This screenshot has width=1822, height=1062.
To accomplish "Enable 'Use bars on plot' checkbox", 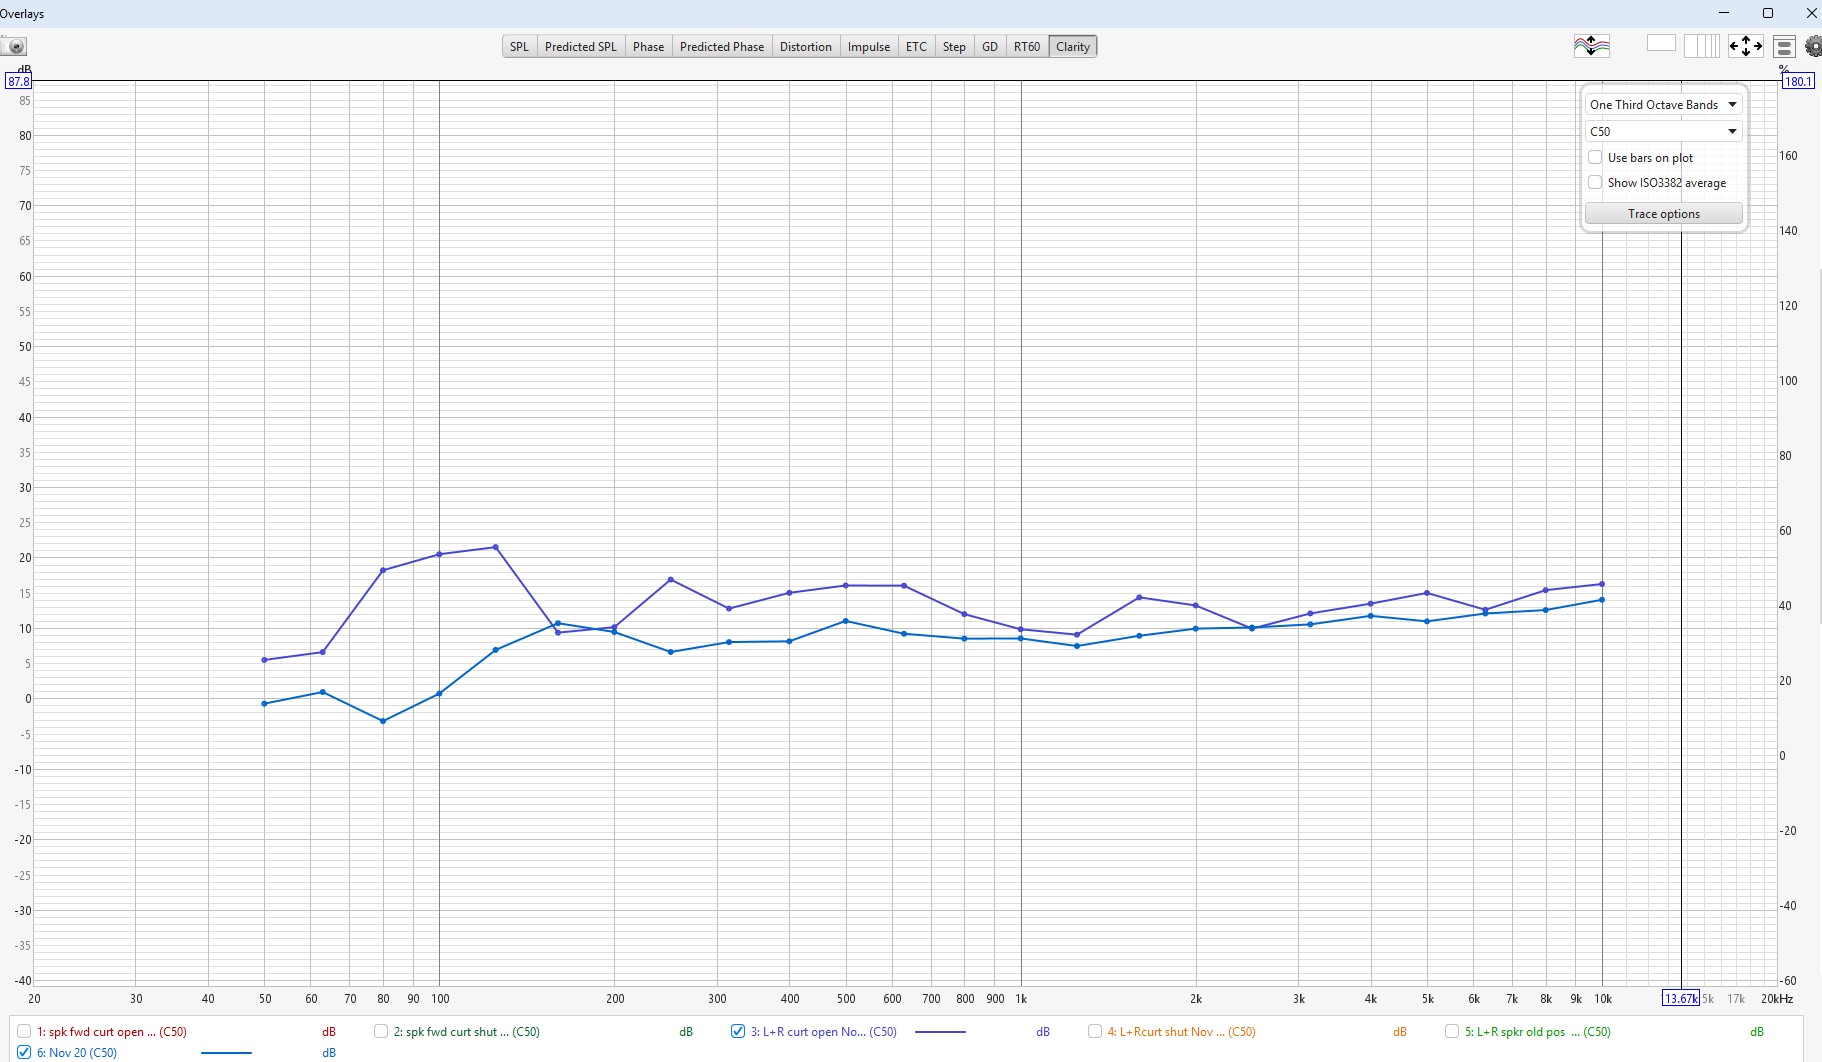I will point(1596,158).
